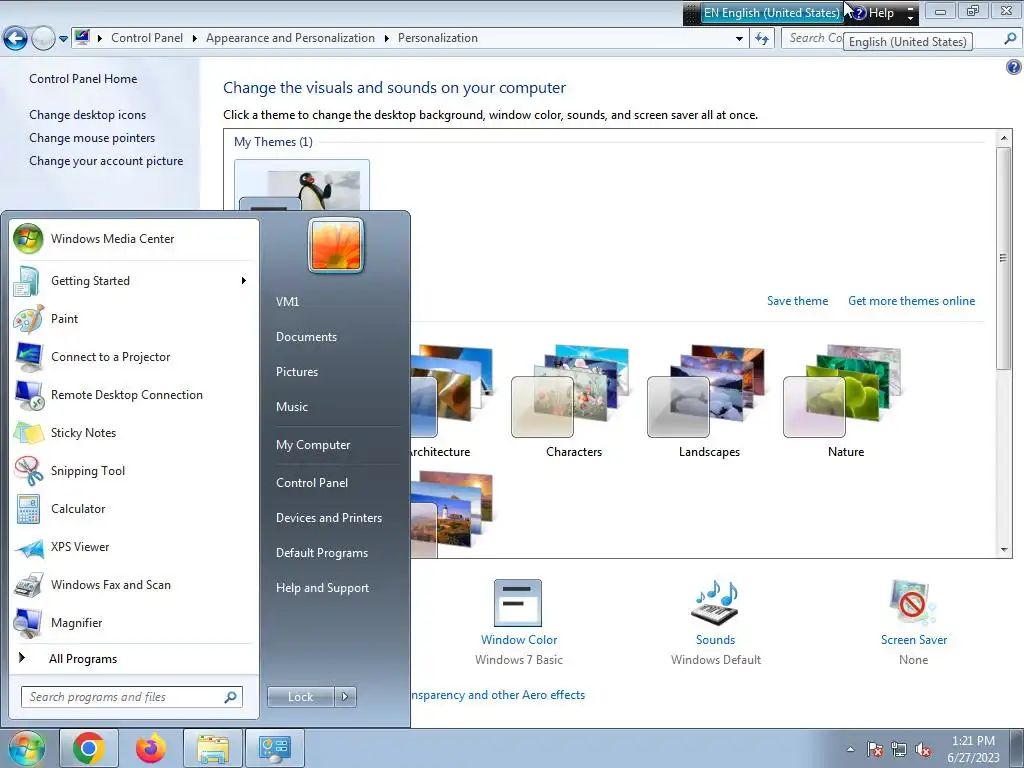The image size is (1024, 768).
Task: Select the Nature theme
Action: (846, 400)
